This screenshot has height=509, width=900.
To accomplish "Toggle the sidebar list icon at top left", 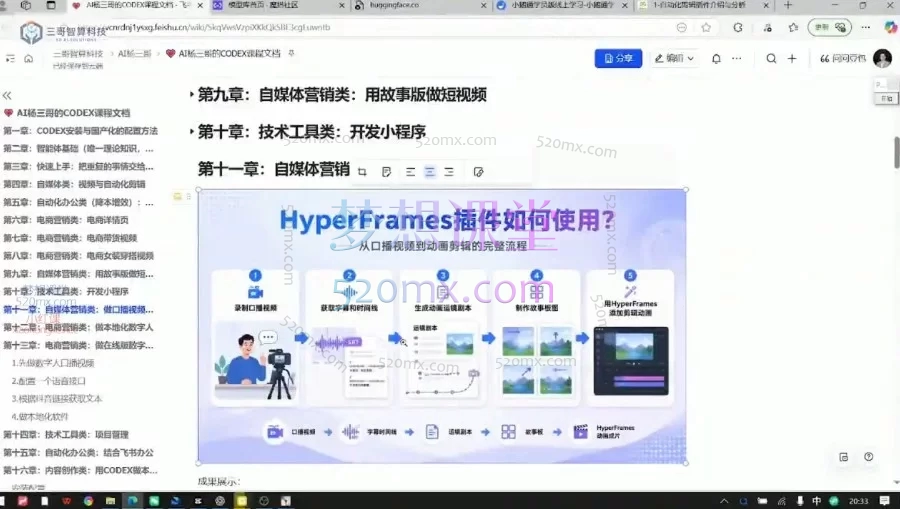I will tap(10, 59).
